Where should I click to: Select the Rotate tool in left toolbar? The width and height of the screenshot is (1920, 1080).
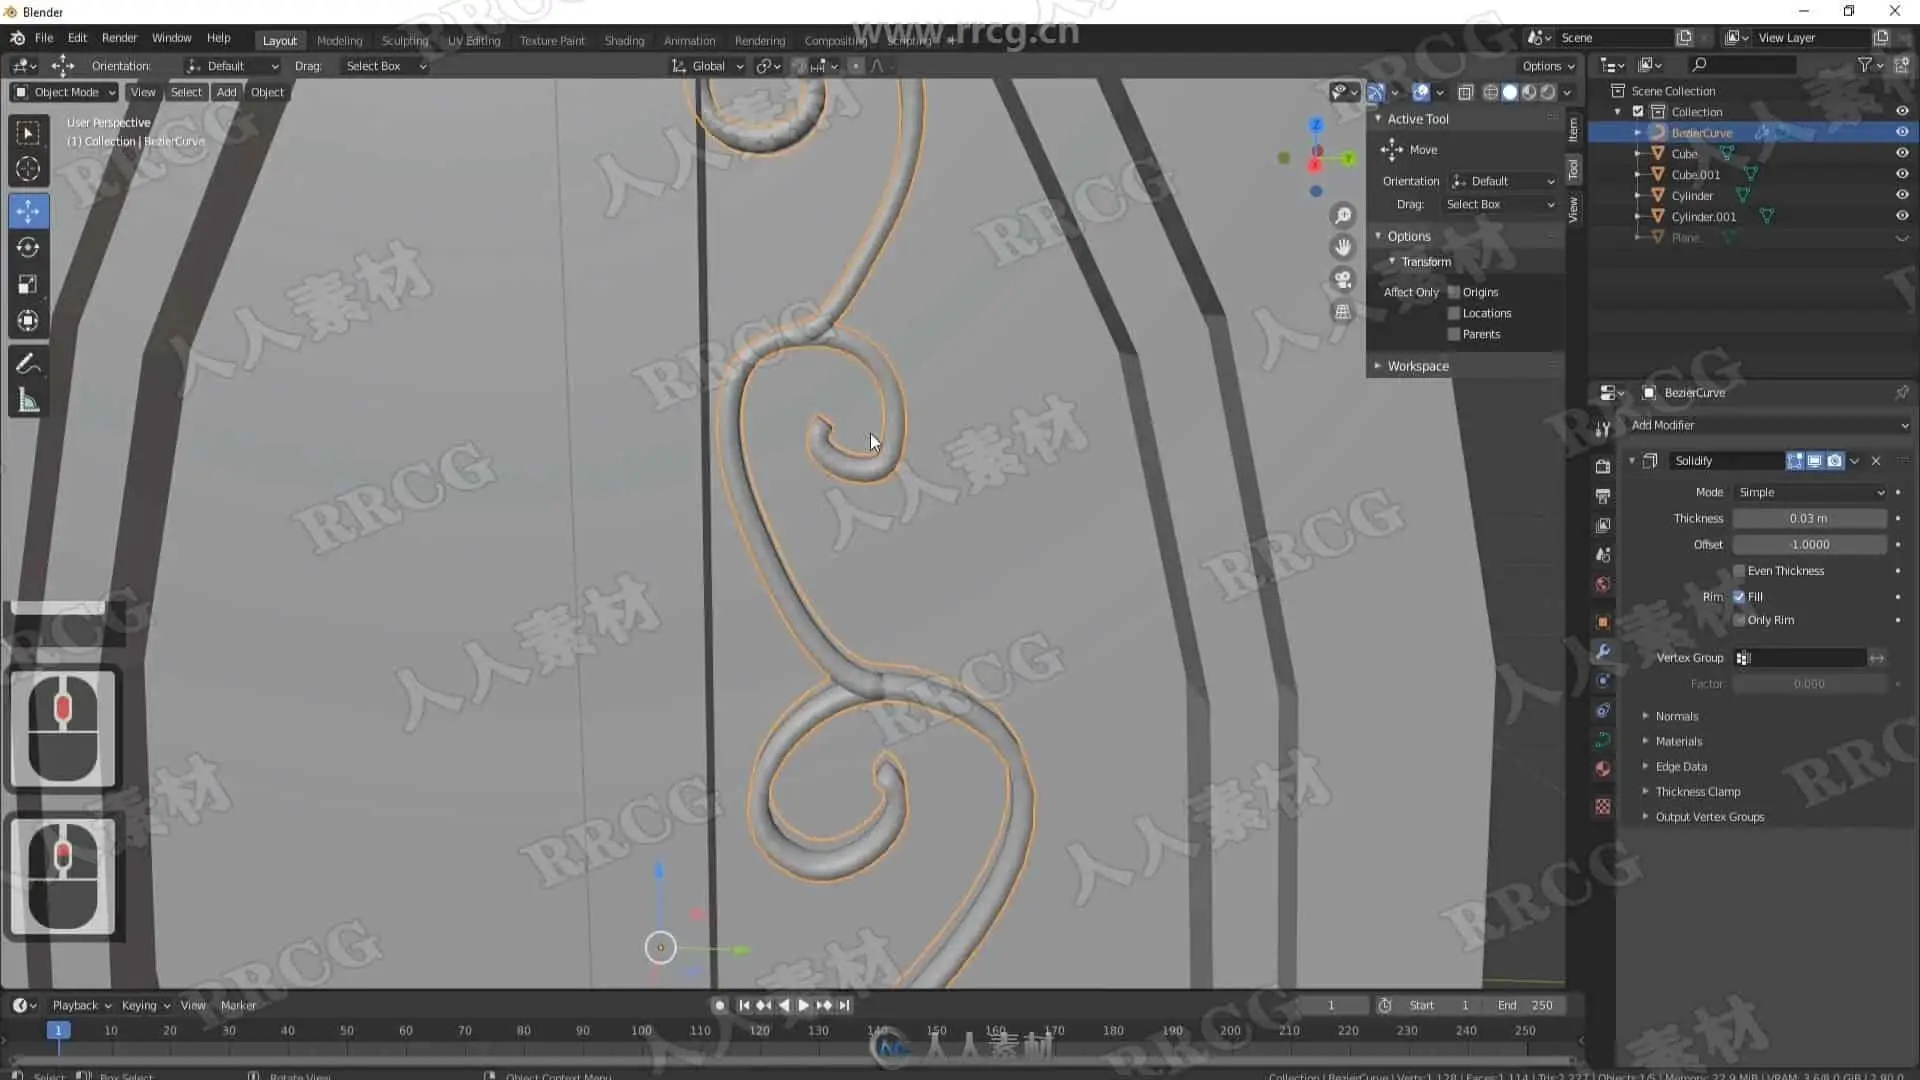(x=28, y=247)
